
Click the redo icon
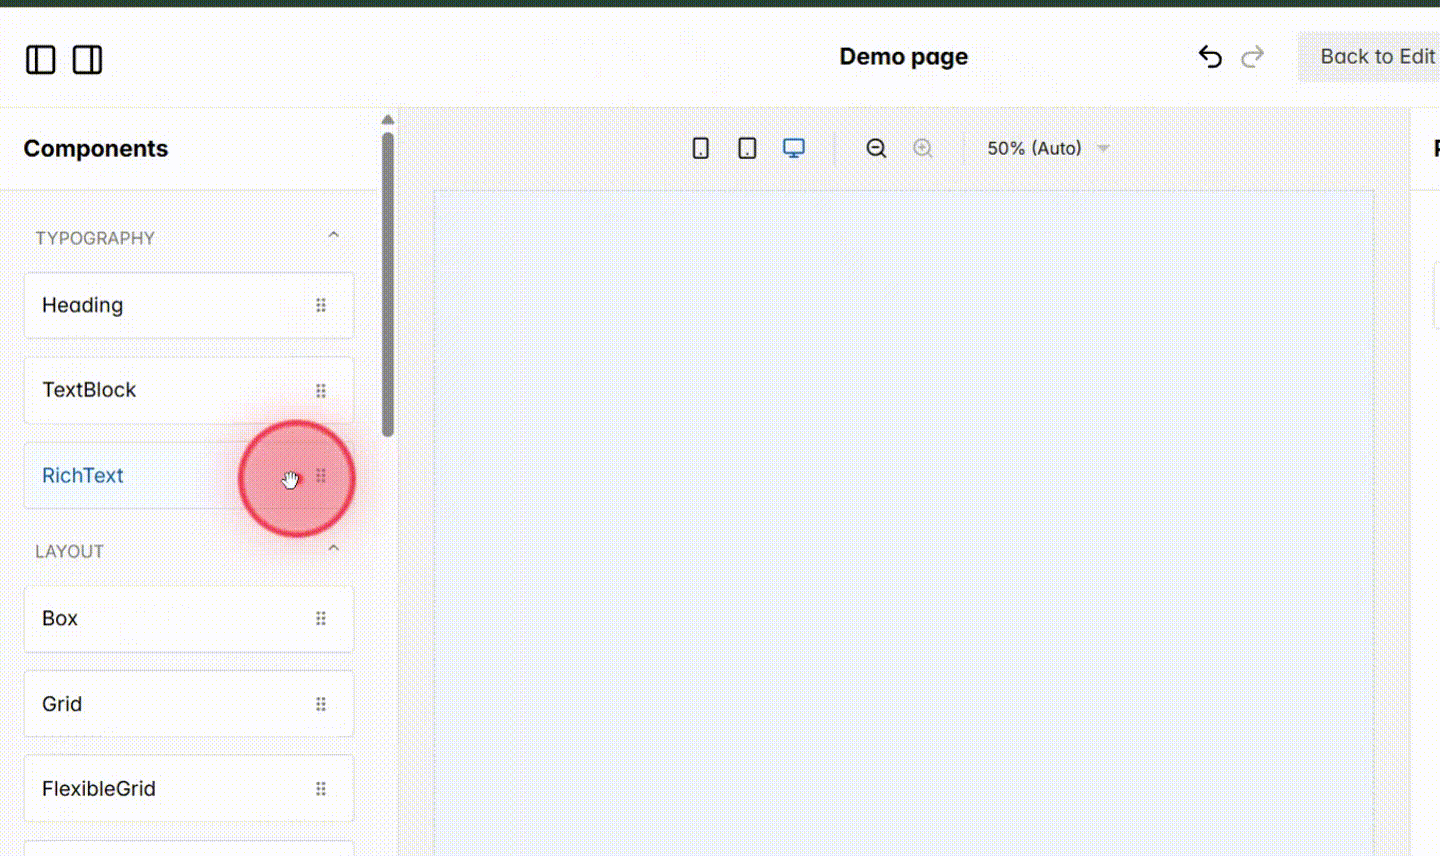1252,57
